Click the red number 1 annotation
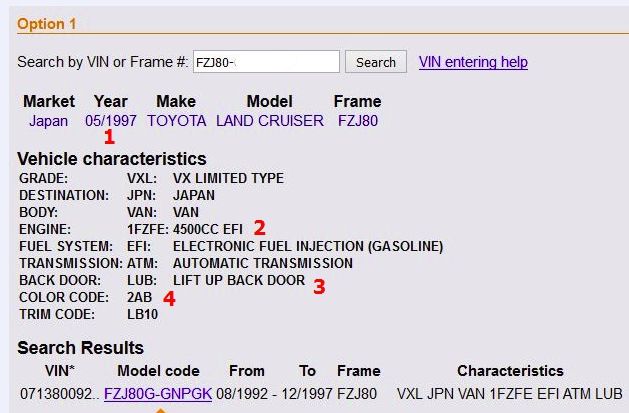 [110, 140]
